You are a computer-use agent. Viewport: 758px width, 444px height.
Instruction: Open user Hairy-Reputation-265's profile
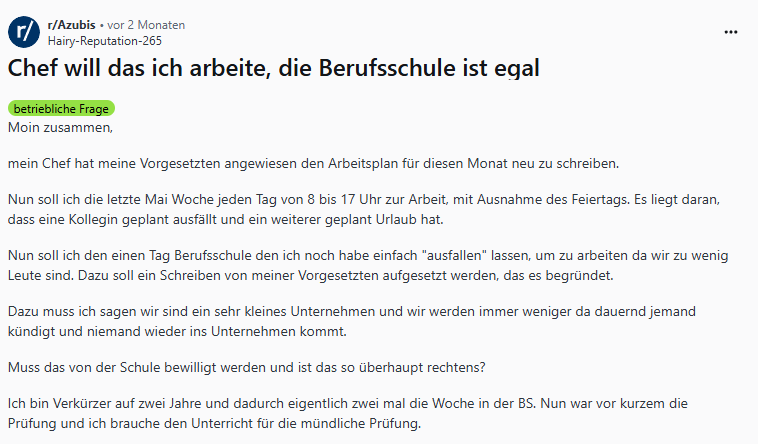pyautogui.click(x=104, y=40)
